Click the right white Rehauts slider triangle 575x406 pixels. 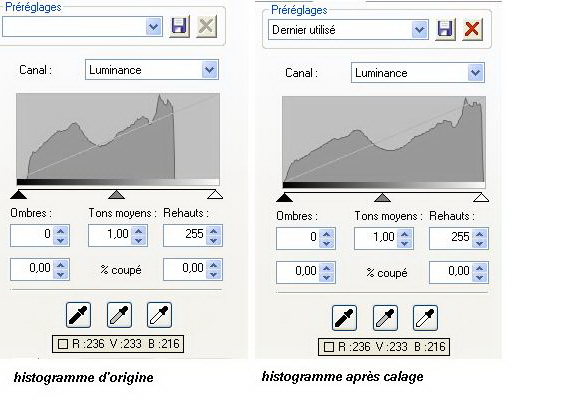point(481,198)
